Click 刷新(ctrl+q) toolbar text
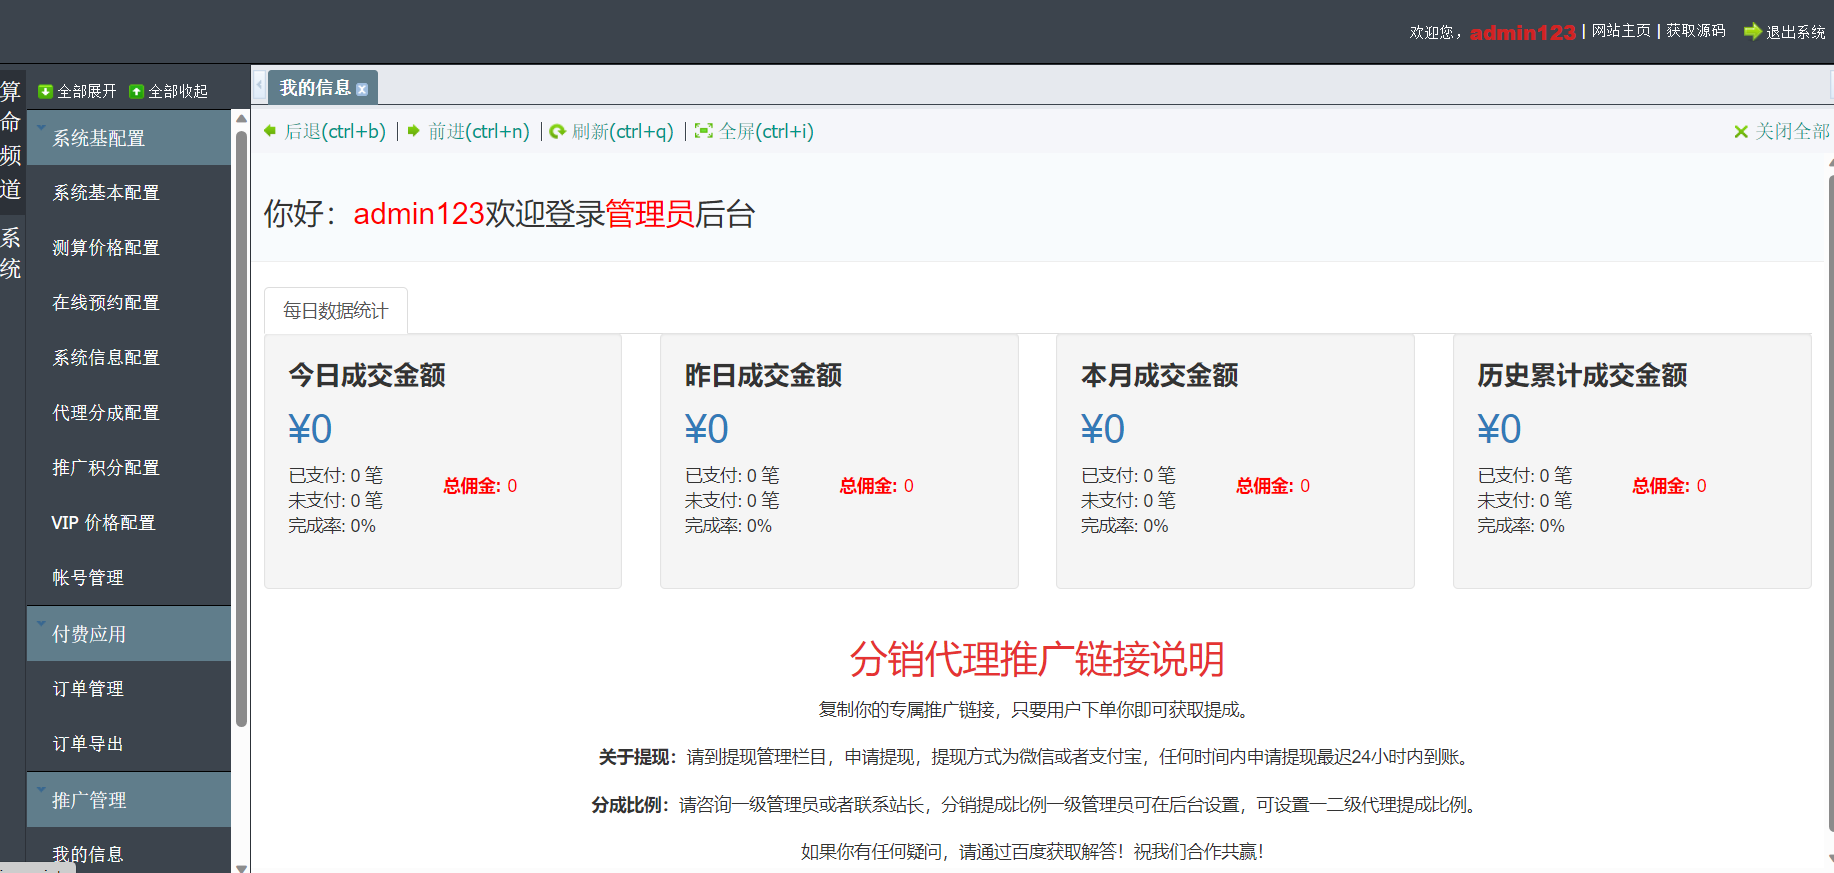 click(x=623, y=131)
